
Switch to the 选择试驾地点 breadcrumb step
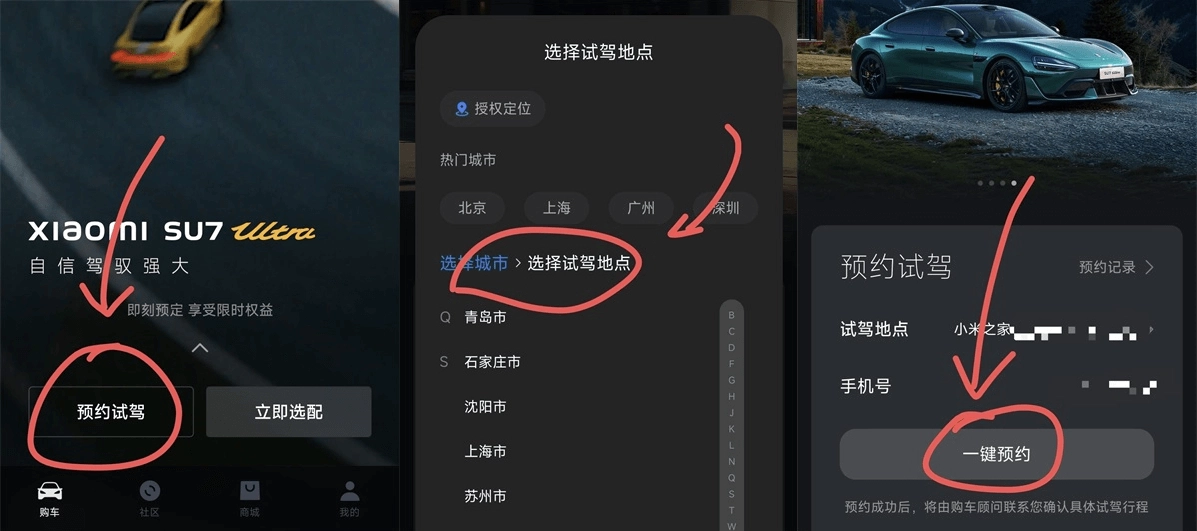point(579,263)
